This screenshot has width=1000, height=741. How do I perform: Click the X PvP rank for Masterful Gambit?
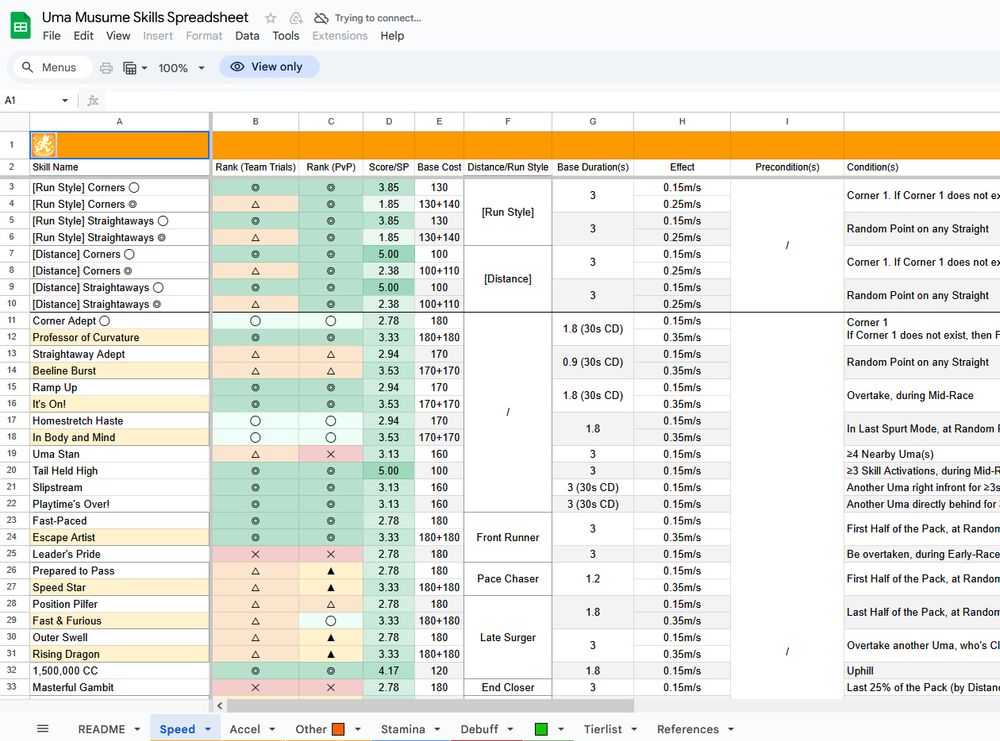330,687
